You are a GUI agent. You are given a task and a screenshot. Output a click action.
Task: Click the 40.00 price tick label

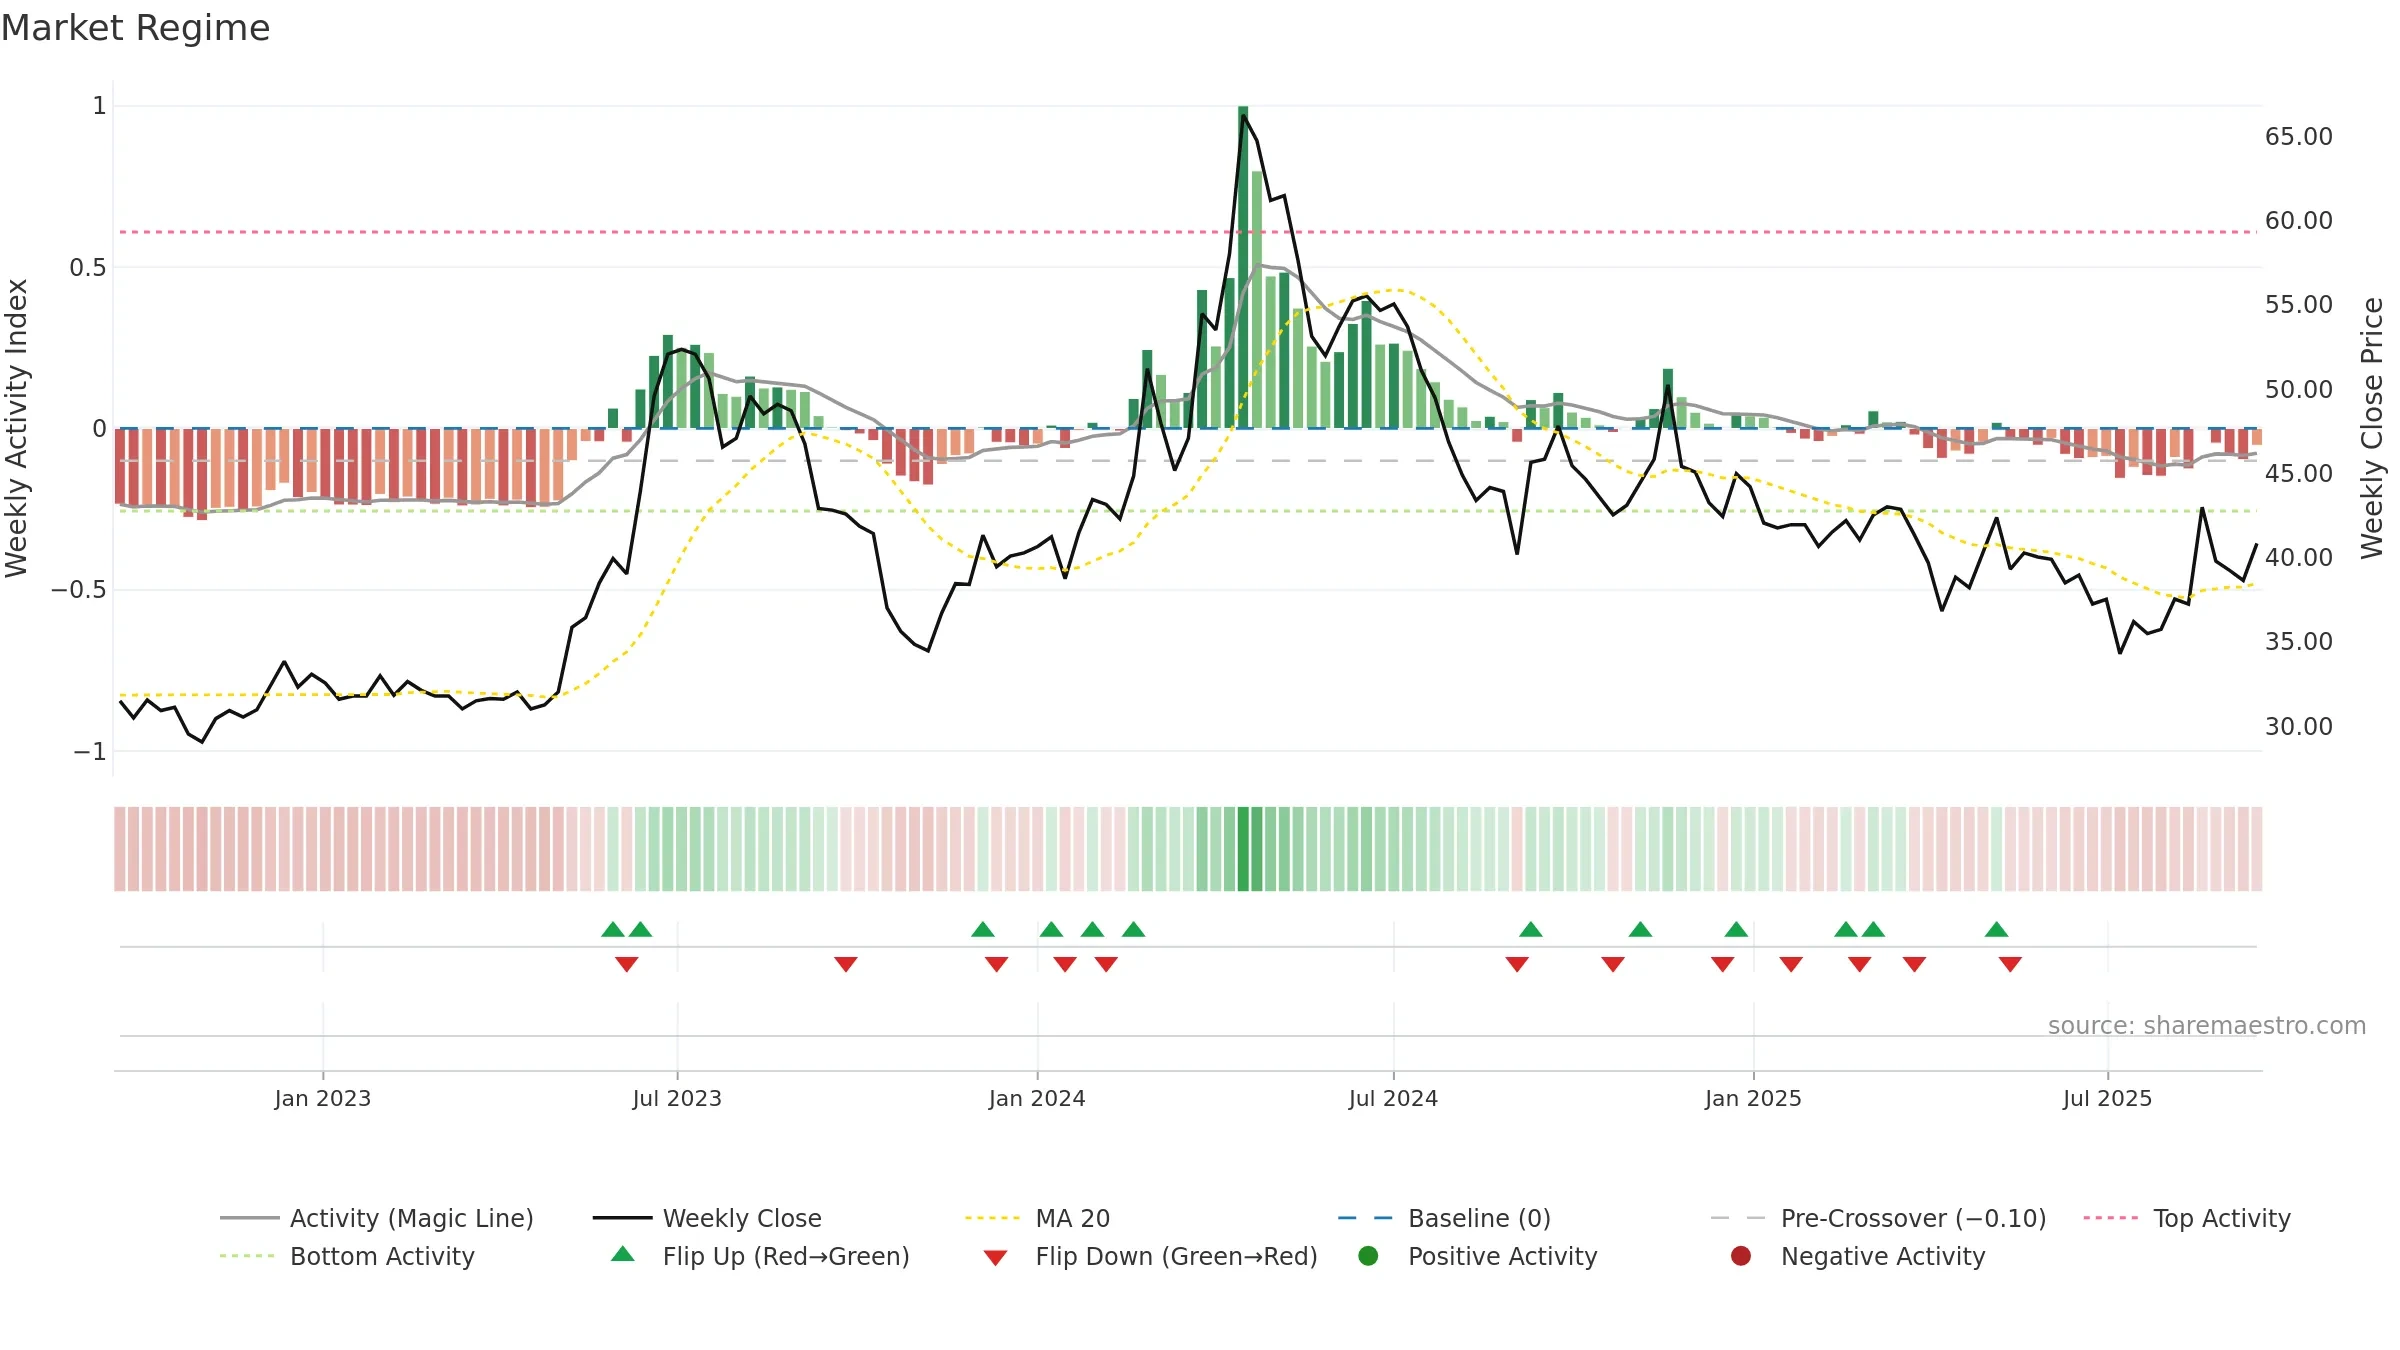(2299, 557)
